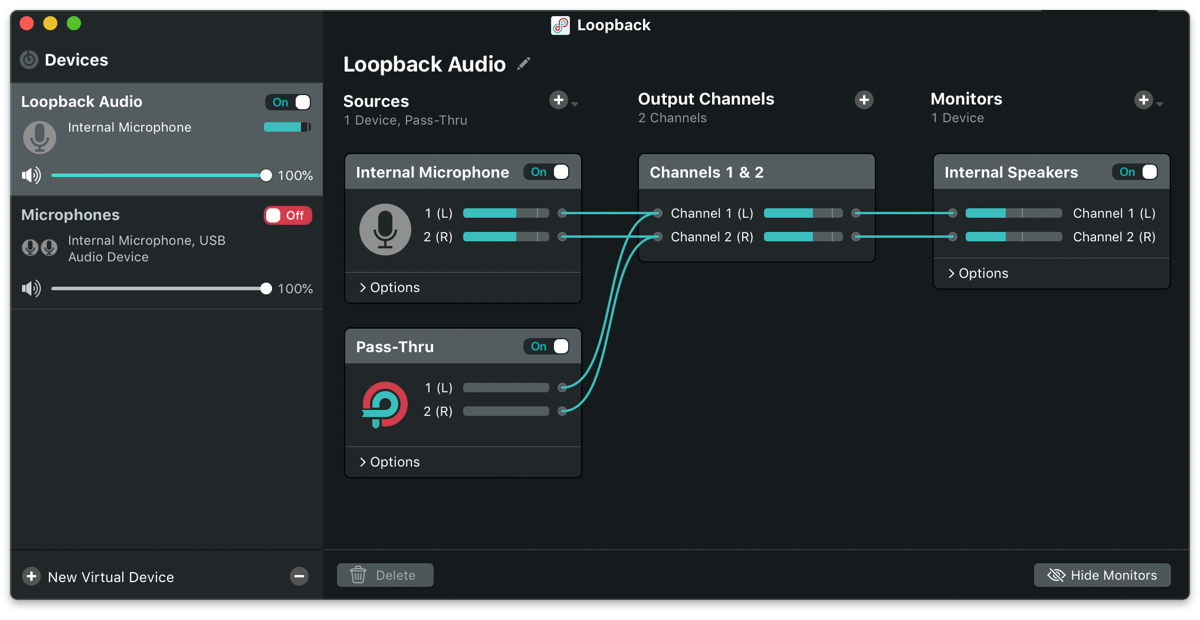
Task: Adjust the Loopback Audio volume slider
Action: pyautogui.click(x=160, y=175)
